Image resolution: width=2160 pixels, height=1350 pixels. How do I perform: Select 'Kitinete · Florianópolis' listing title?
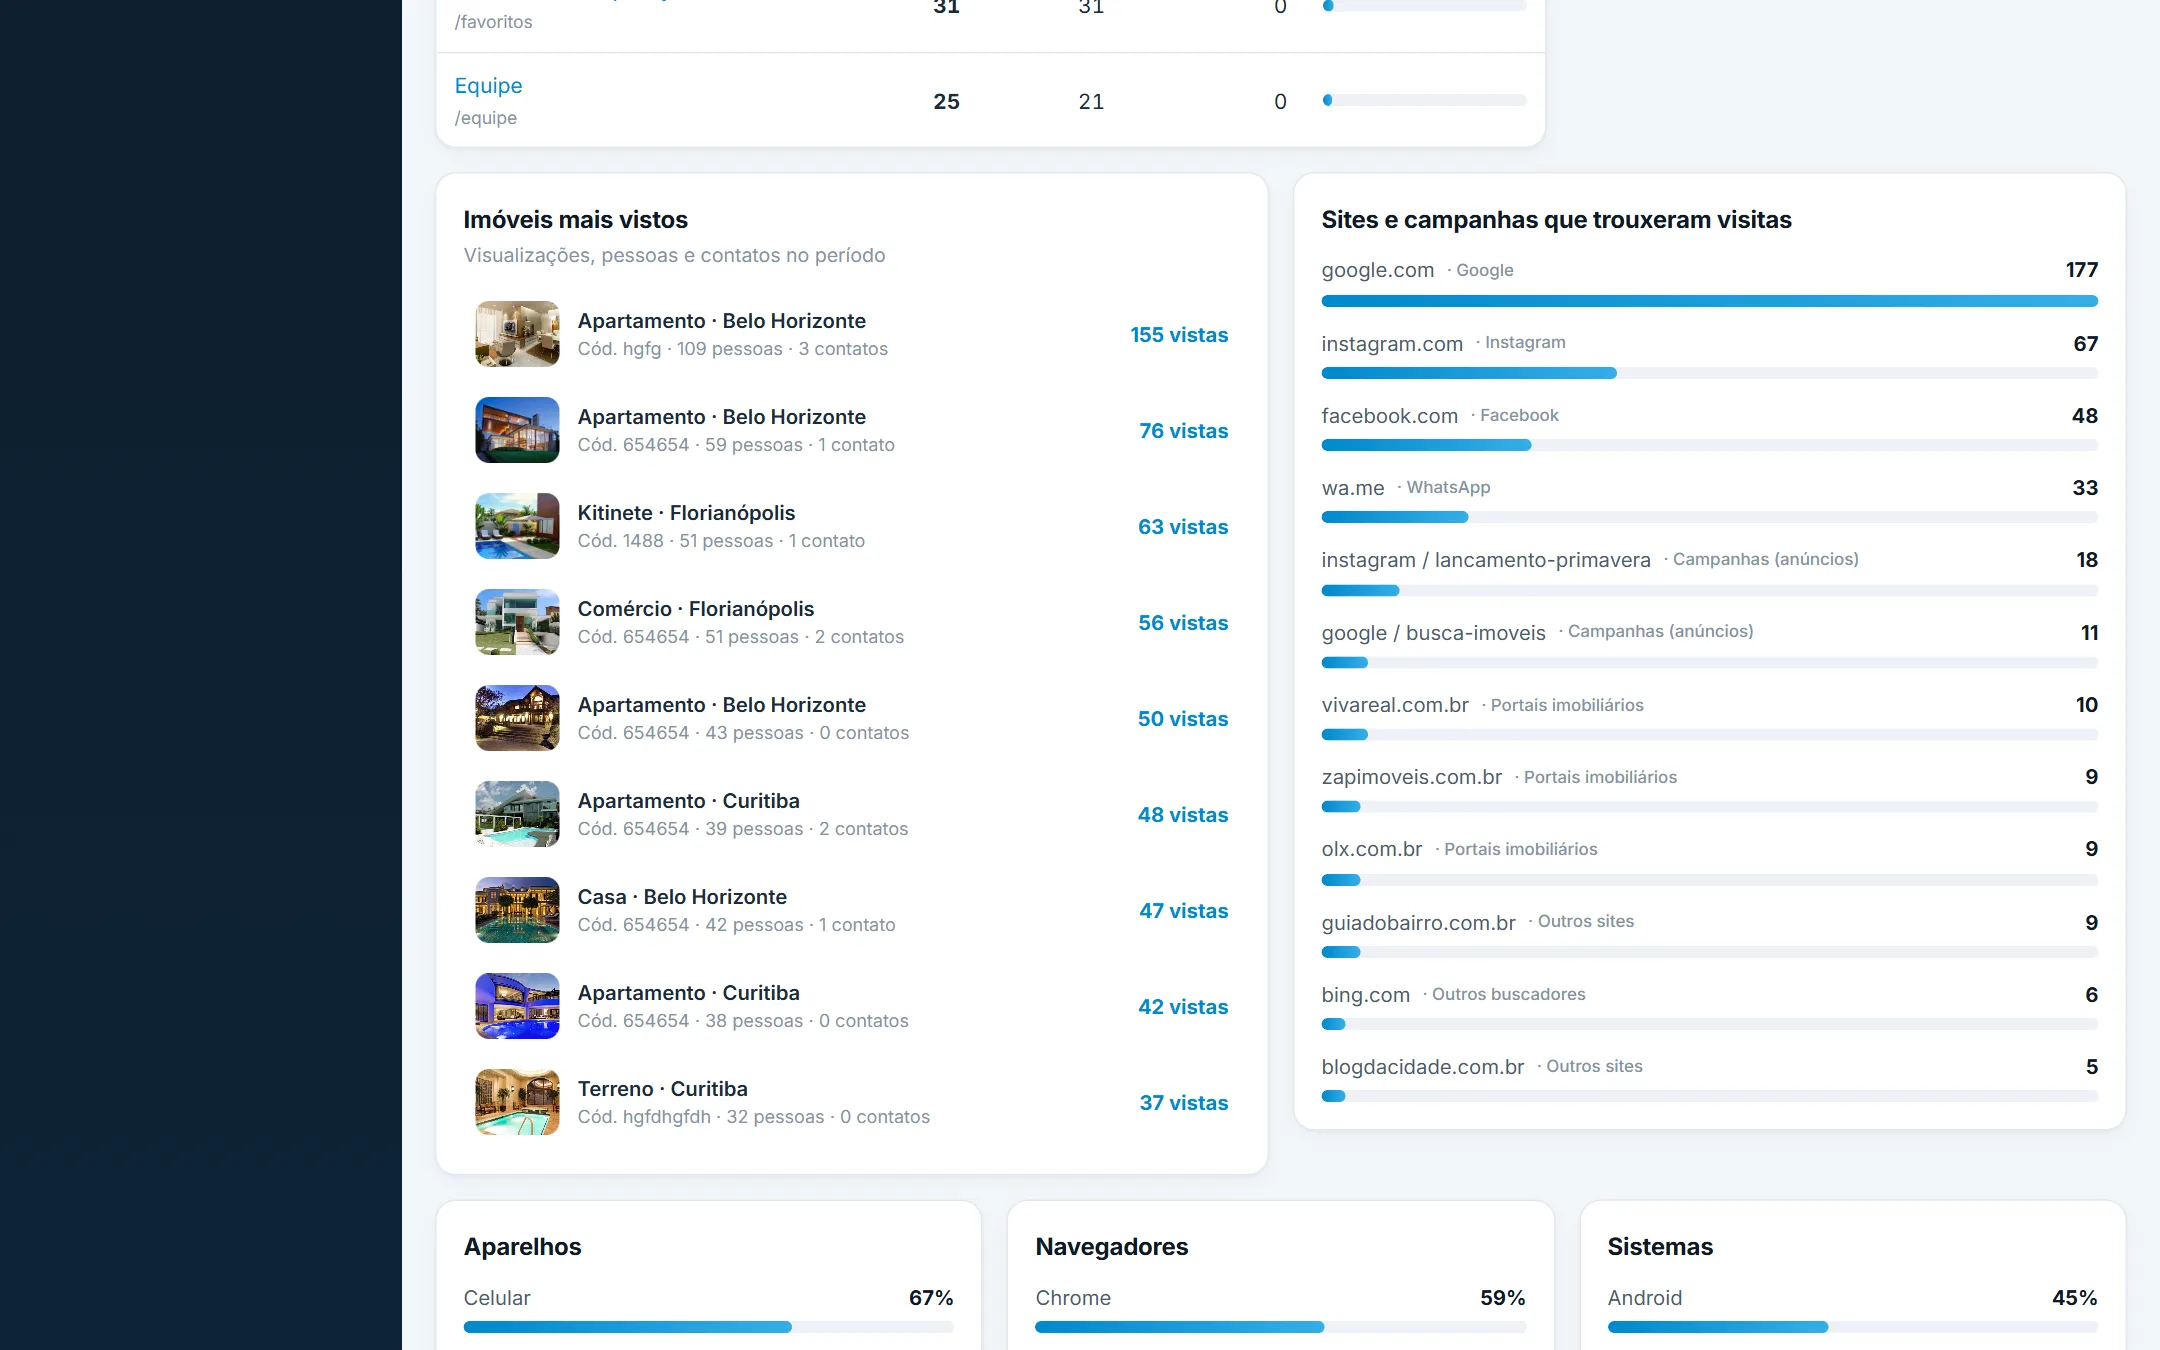click(x=686, y=513)
